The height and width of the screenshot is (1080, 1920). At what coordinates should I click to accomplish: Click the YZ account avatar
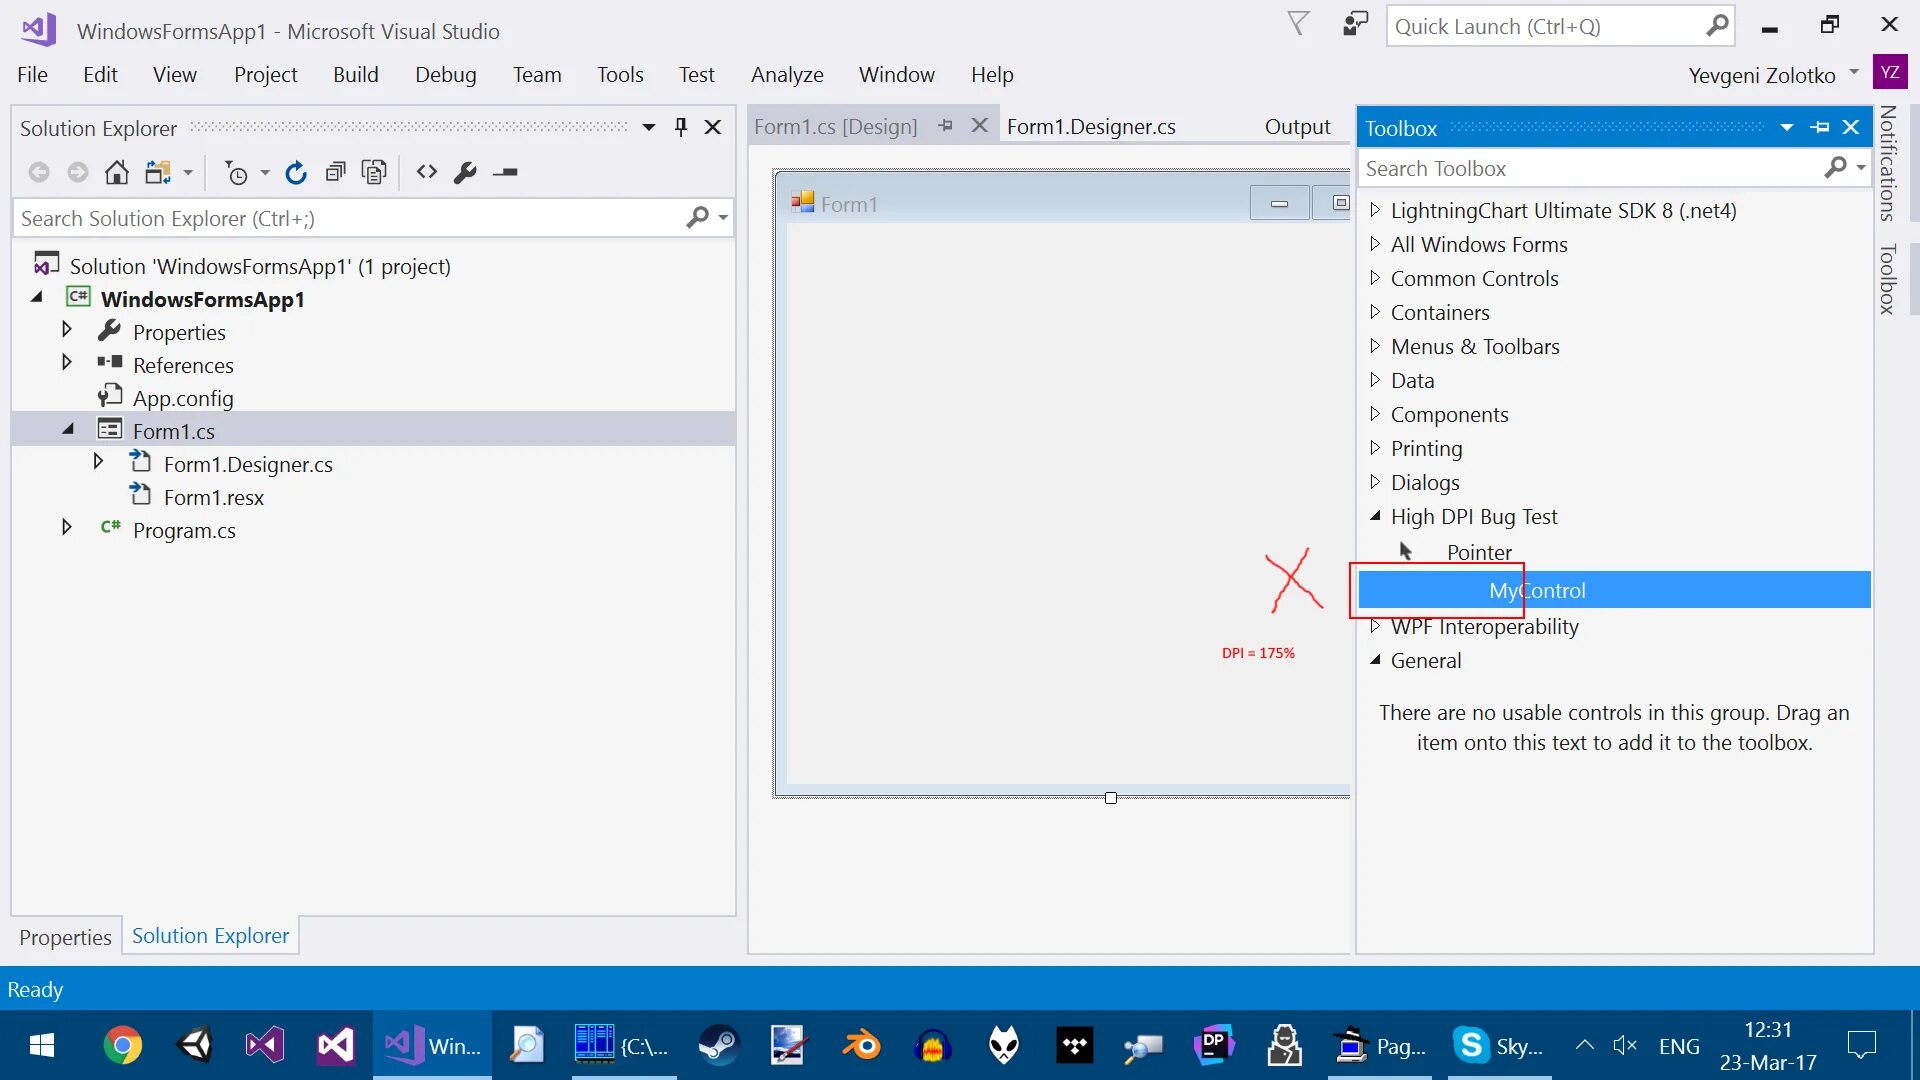[1889, 72]
